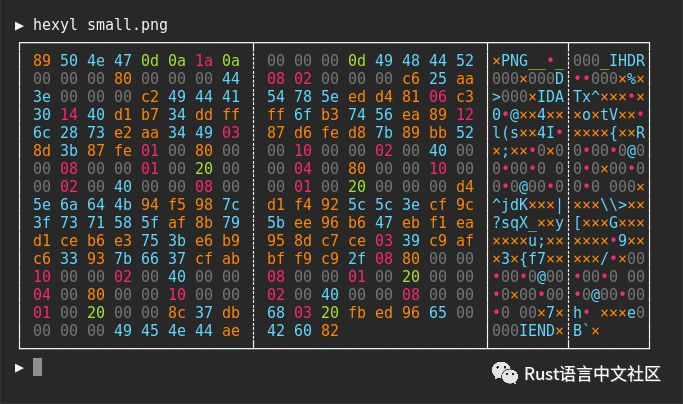Click the orange hex byte "f5"
683x404 pixels.
click(177, 204)
